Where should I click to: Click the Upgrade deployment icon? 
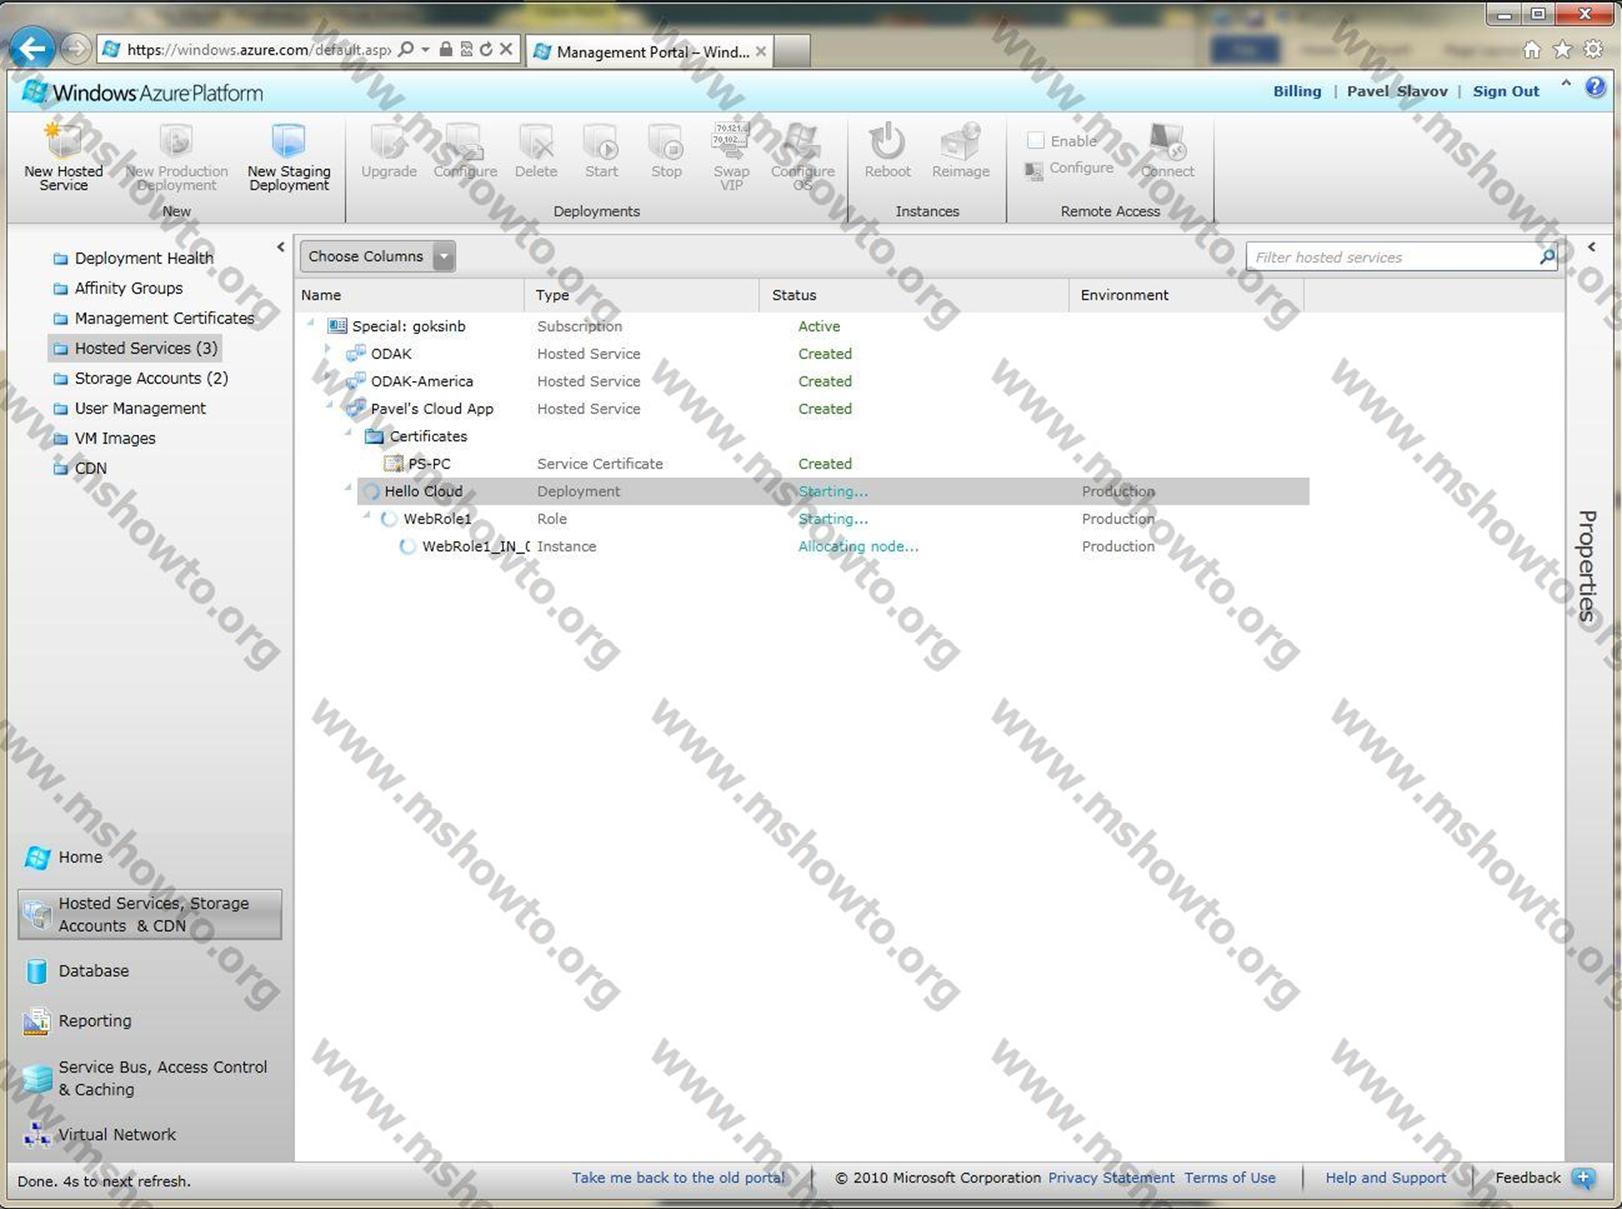(x=388, y=142)
